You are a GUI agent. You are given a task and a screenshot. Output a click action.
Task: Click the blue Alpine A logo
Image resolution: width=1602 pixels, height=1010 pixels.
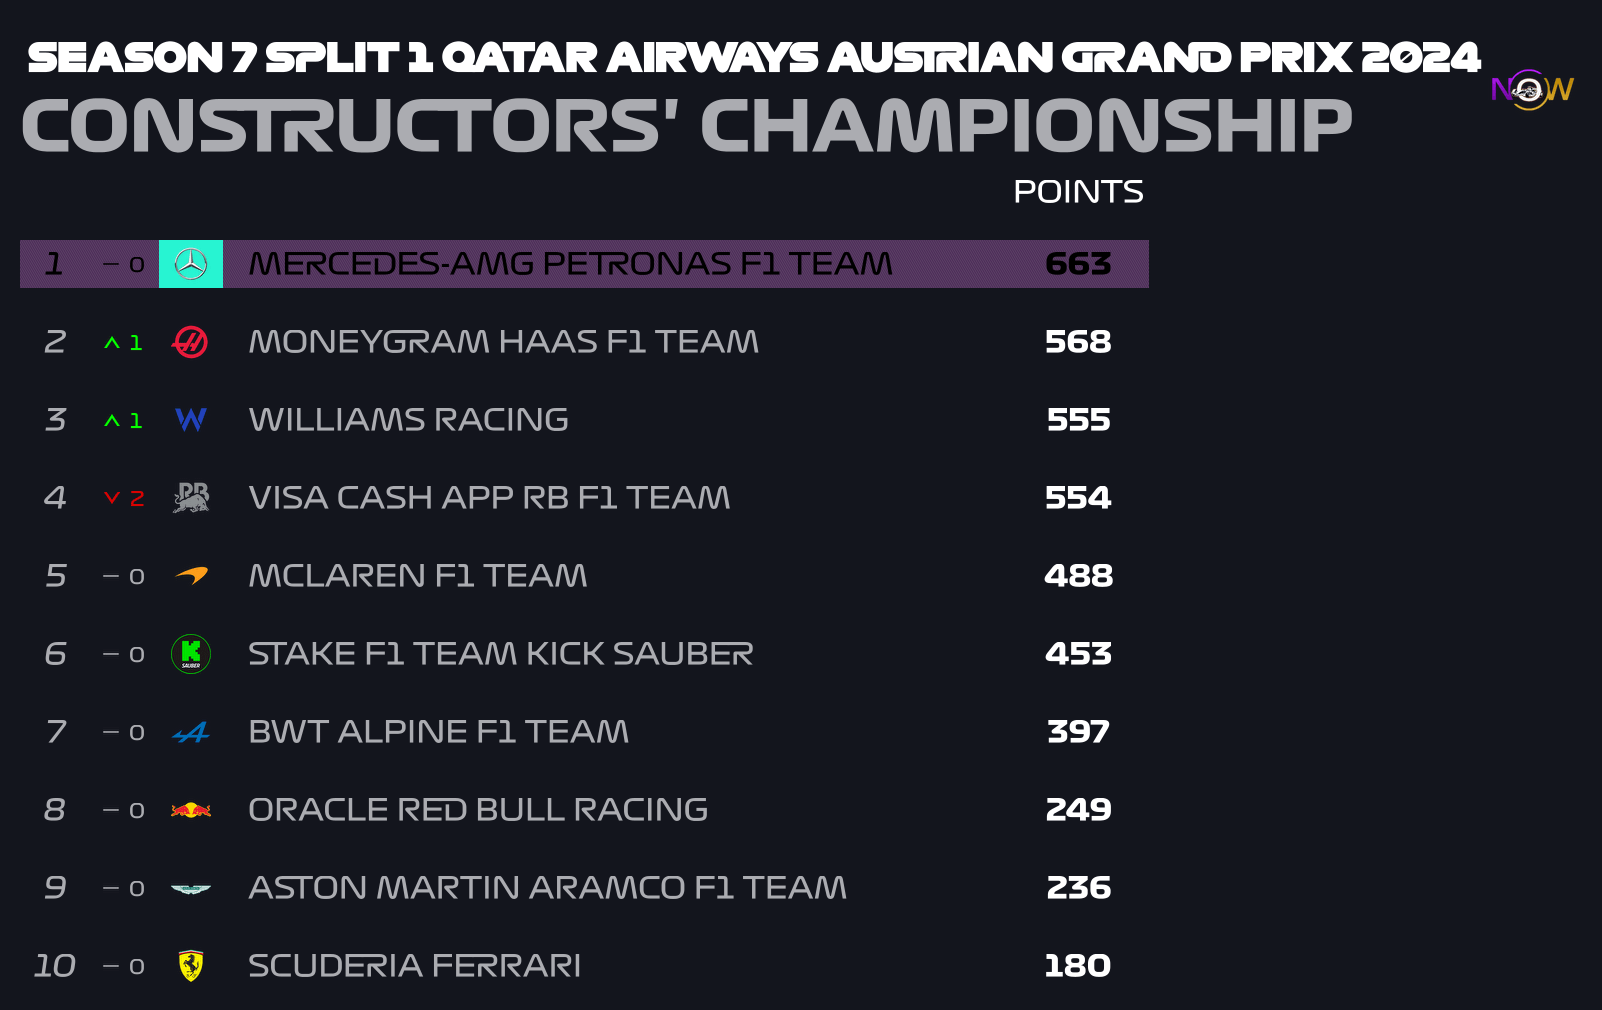tap(191, 733)
